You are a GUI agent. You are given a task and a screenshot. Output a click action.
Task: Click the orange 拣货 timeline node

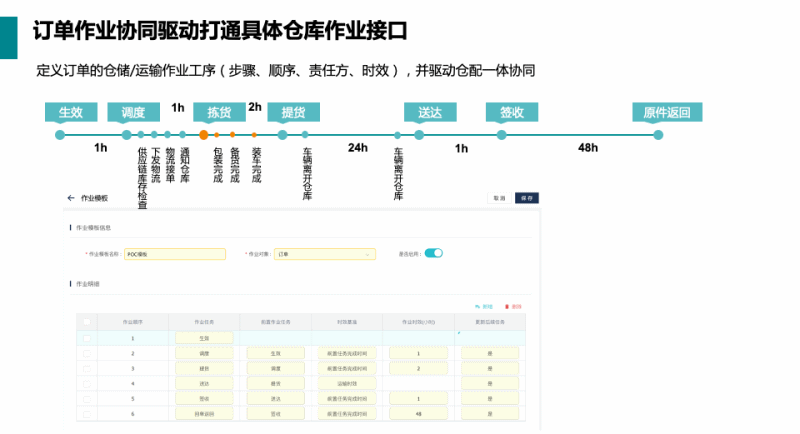click(204, 135)
